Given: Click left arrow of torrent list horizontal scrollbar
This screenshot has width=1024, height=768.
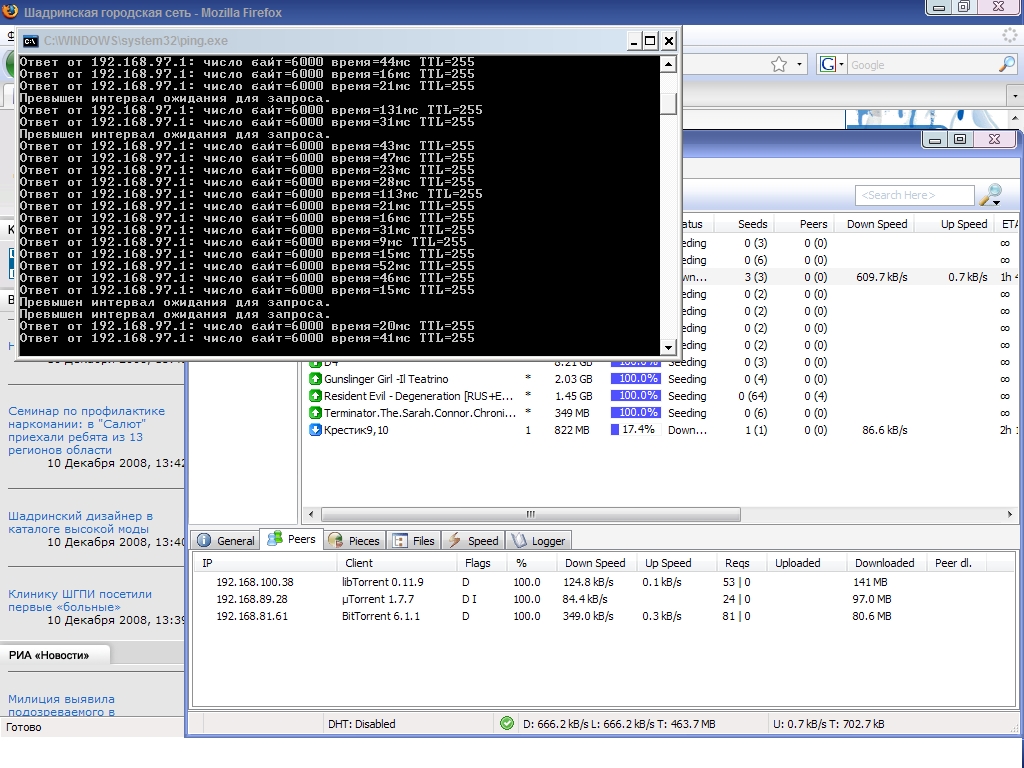Looking at the screenshot, I should (x=311, y=514).
